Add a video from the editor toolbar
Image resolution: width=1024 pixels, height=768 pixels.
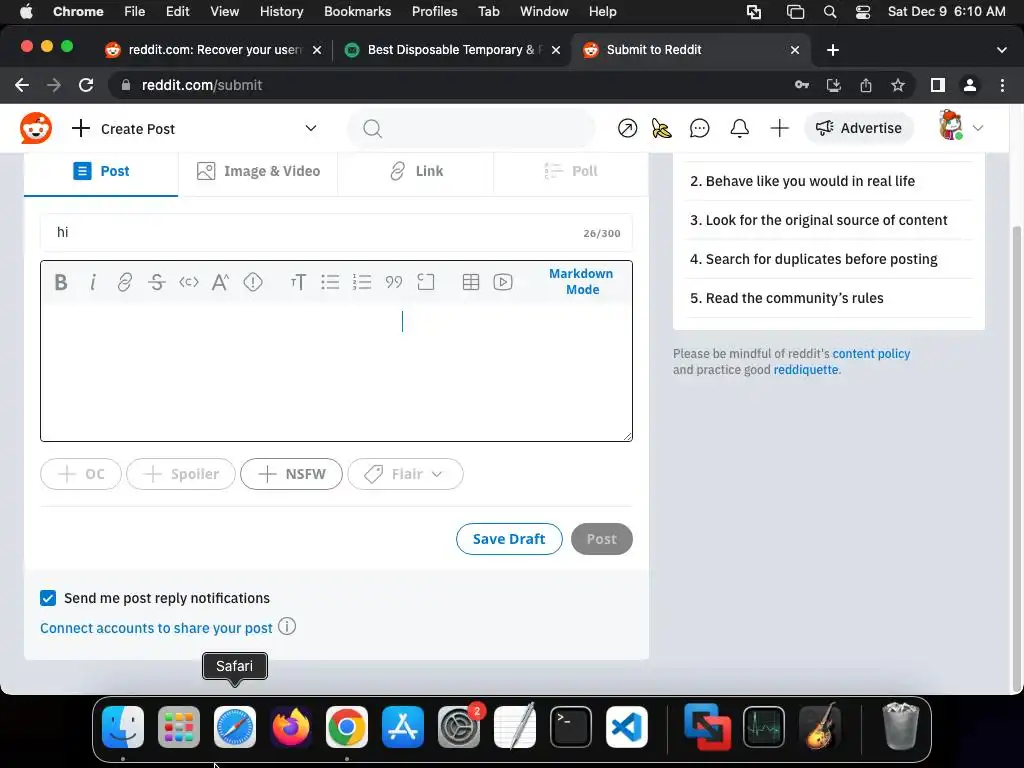503,282
